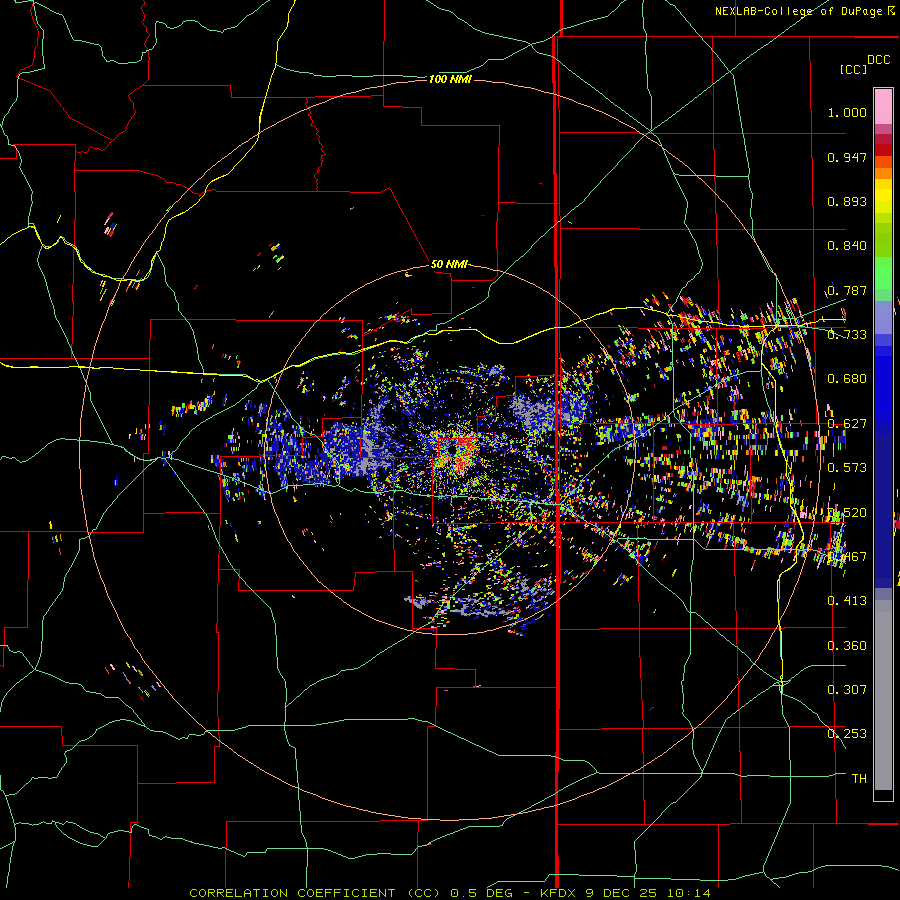Click the 50 NMI range ring label
900x900 pixels.
(449, 264)
